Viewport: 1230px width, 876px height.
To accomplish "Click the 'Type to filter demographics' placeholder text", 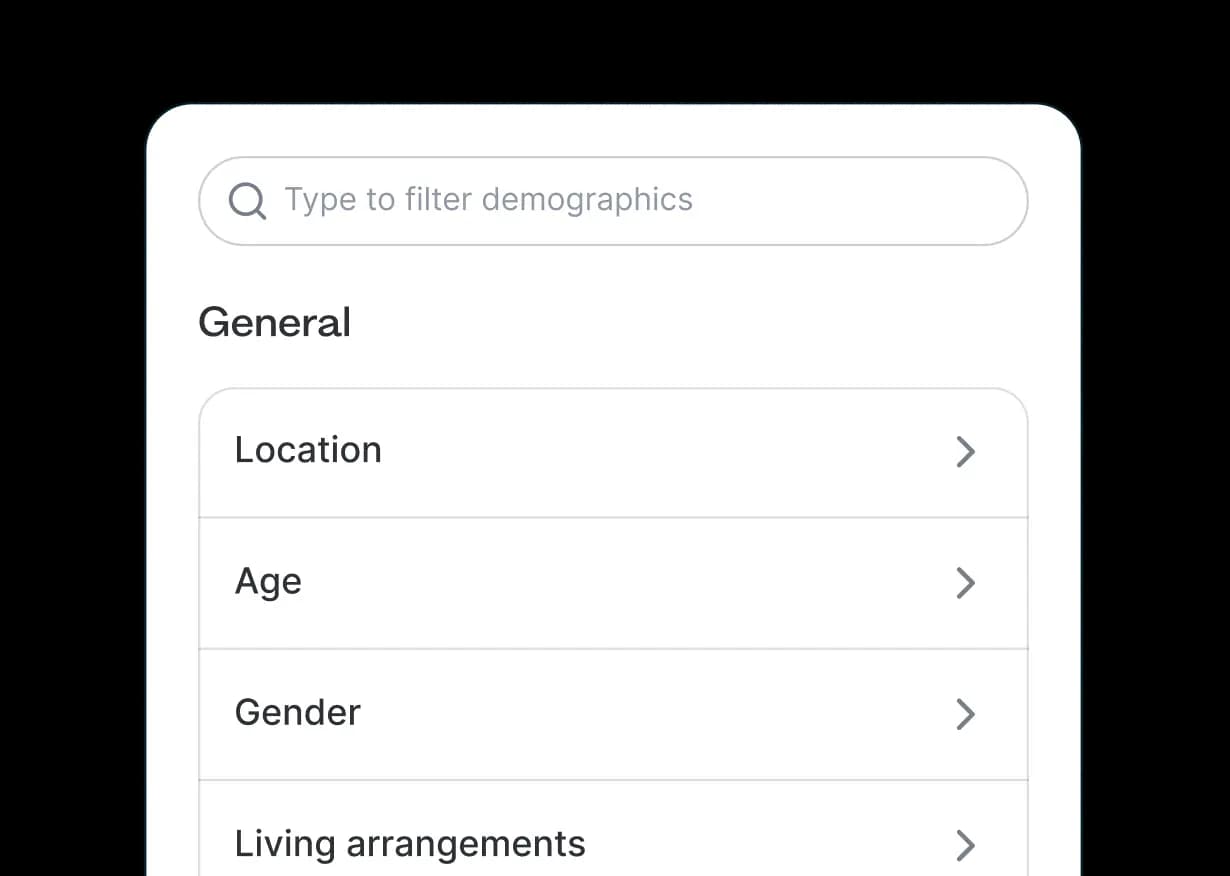I will [x=488, y=200].
